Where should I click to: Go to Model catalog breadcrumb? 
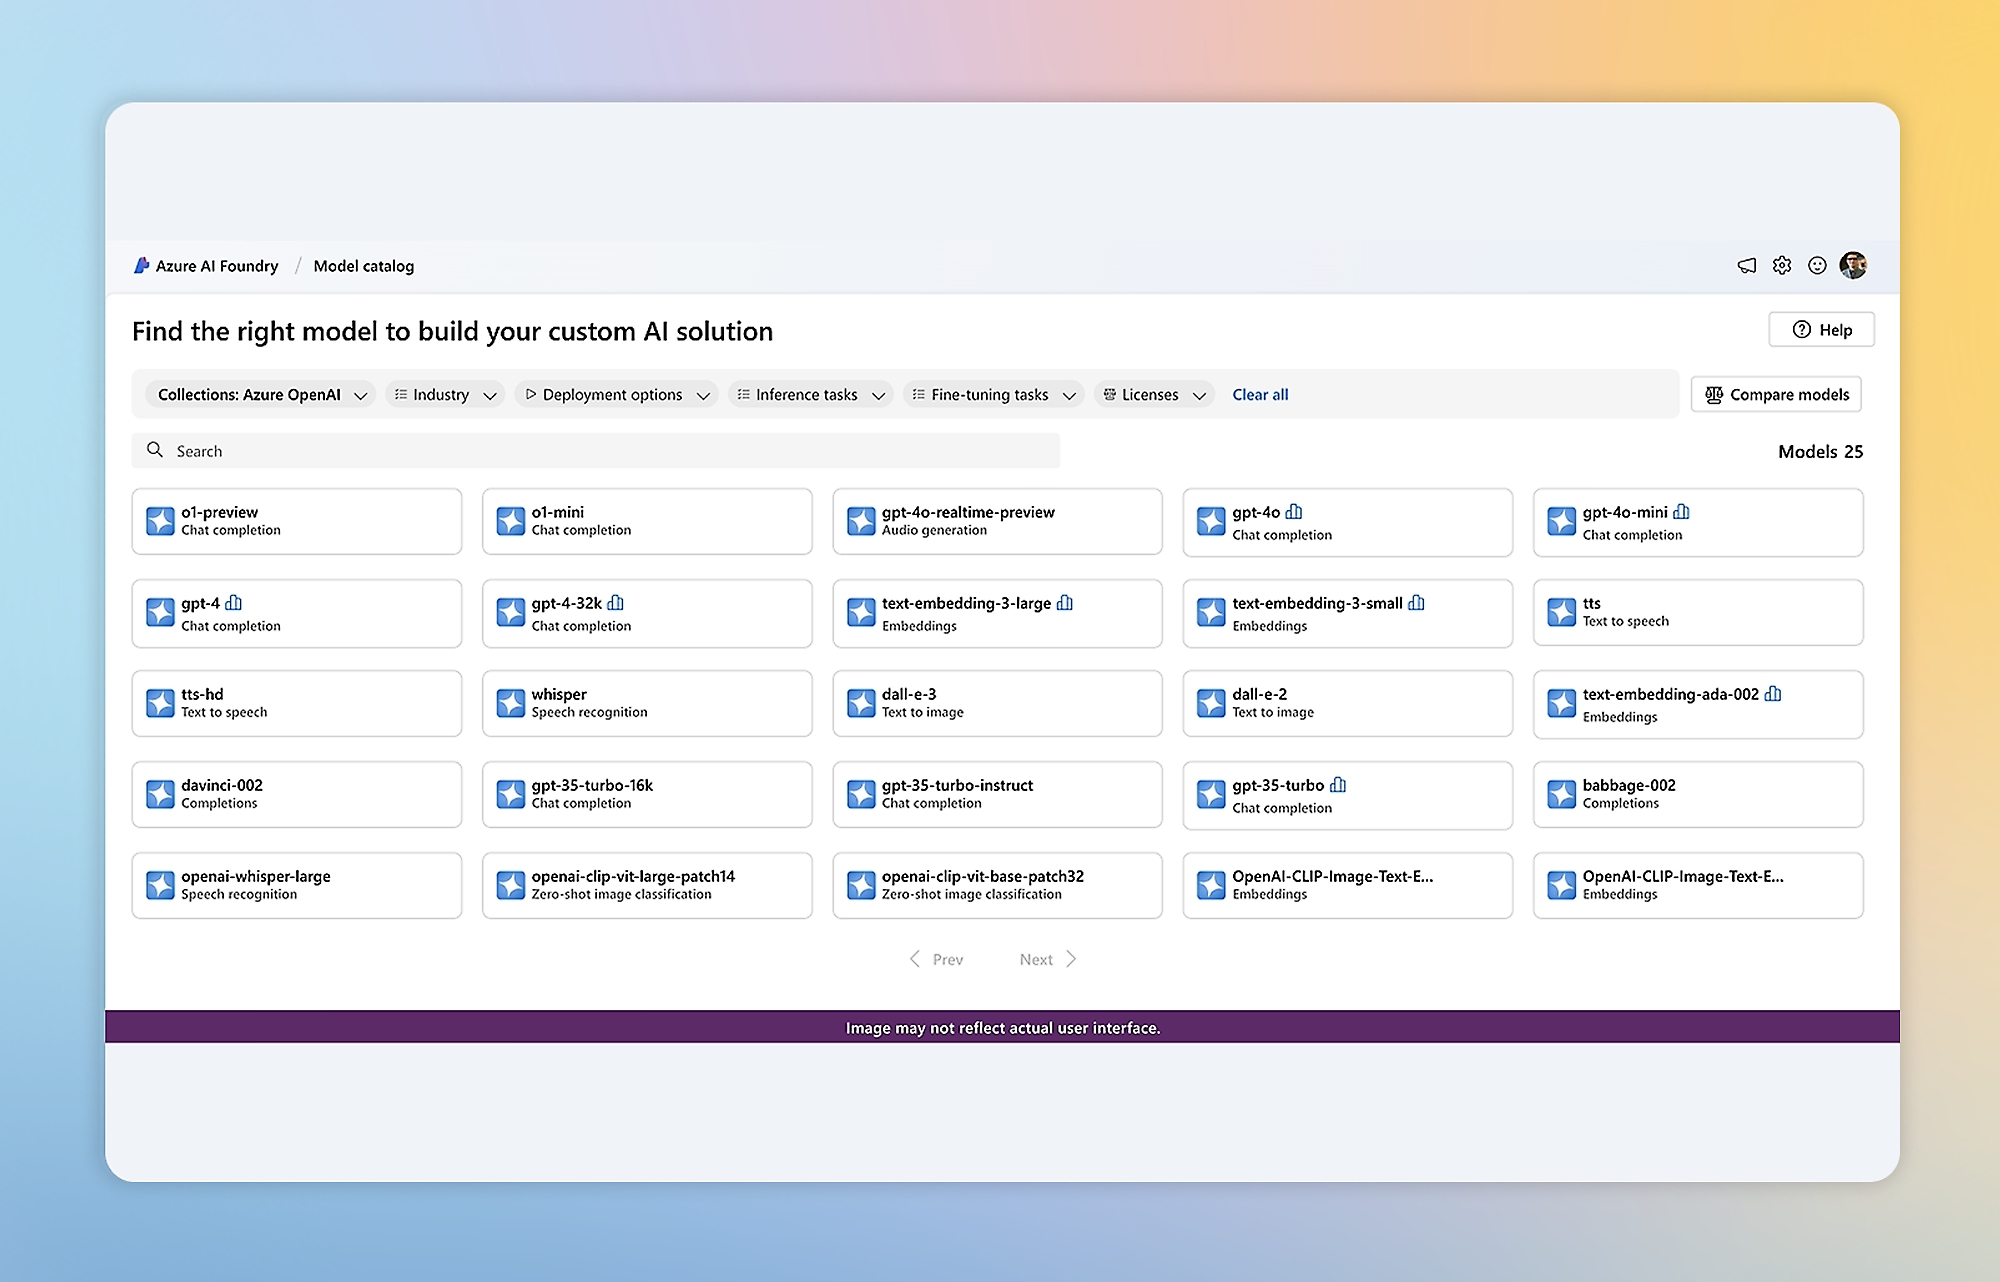click(x=363, y=266)
